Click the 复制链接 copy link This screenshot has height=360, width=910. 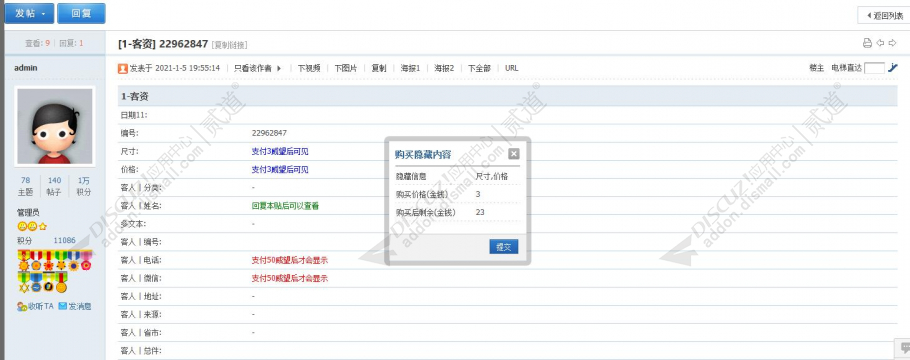(229, 45)
